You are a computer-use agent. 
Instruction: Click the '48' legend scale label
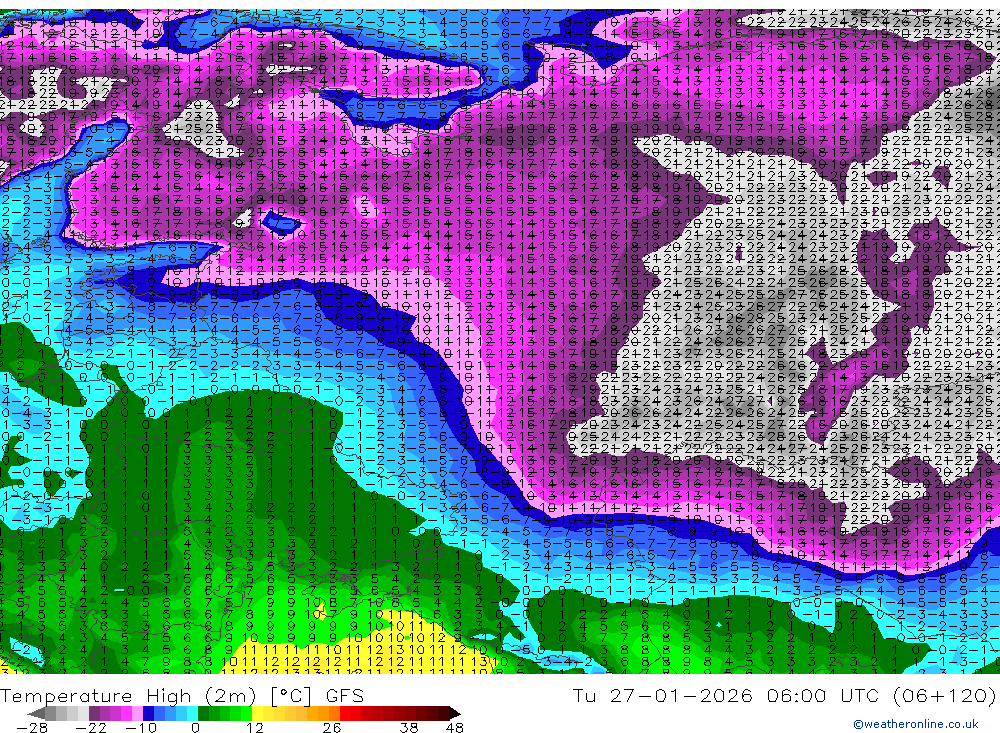(x=455, y=728)
